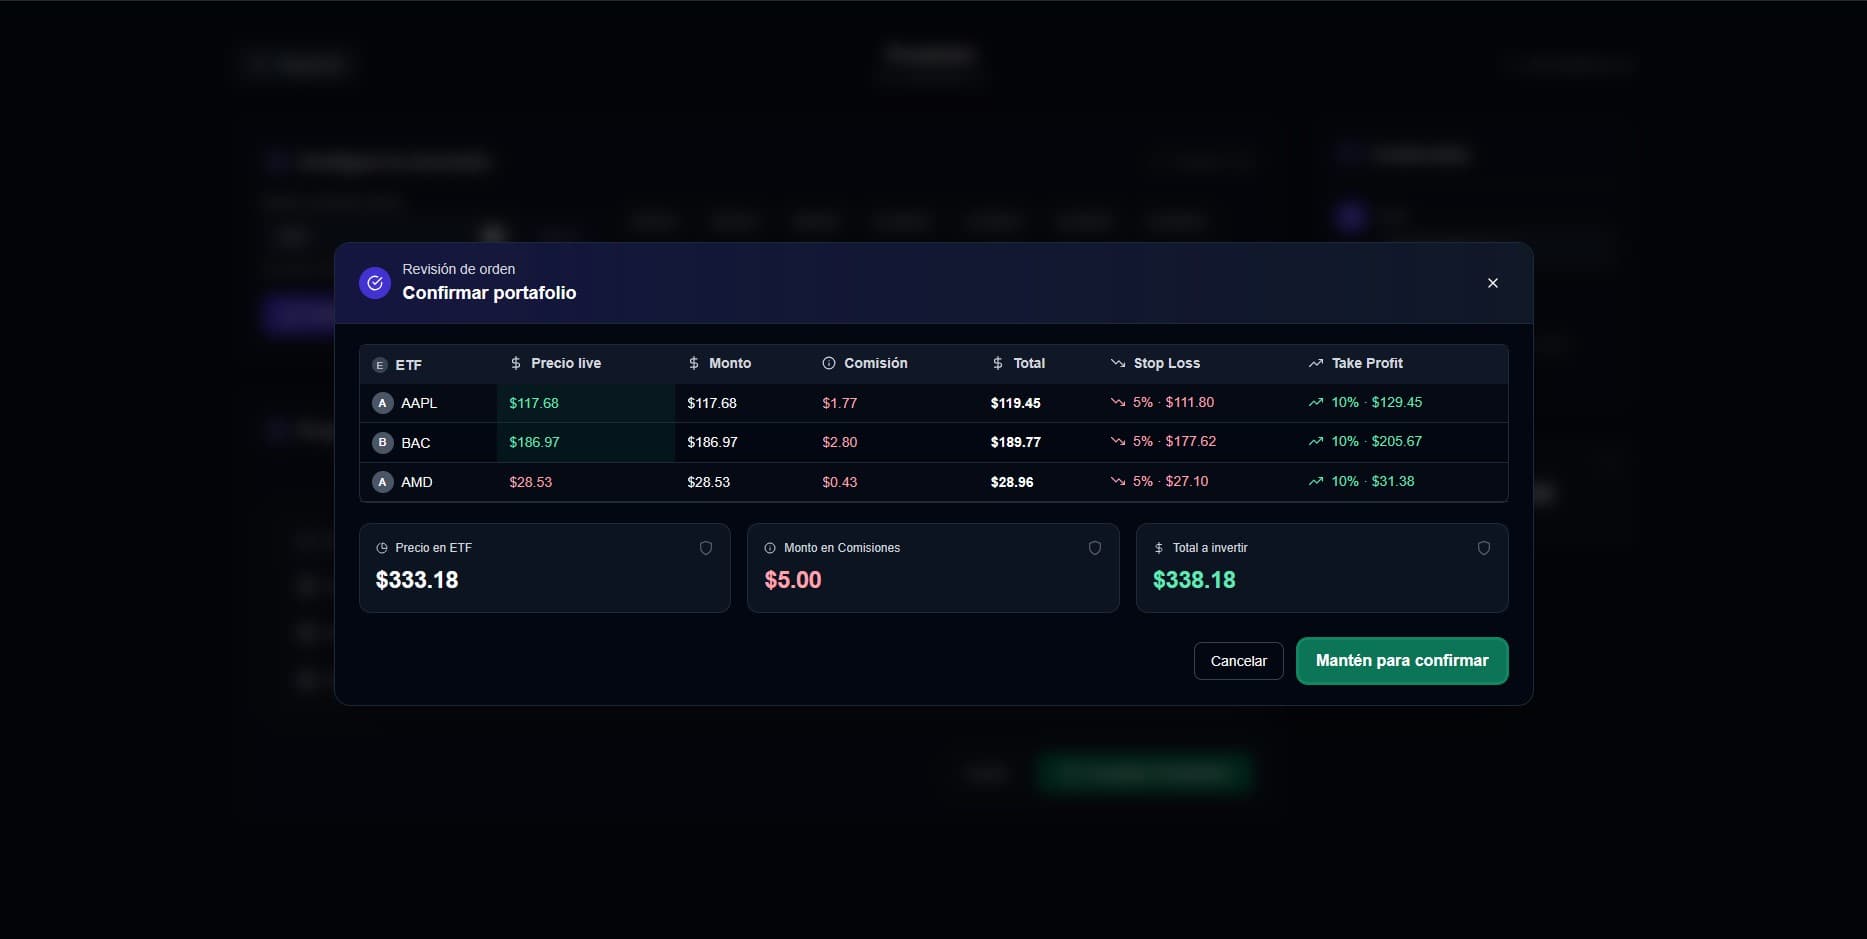Click the info icon beside Monto en Comisiones
Screen dimensions: 1867x939
click(770, 548)
